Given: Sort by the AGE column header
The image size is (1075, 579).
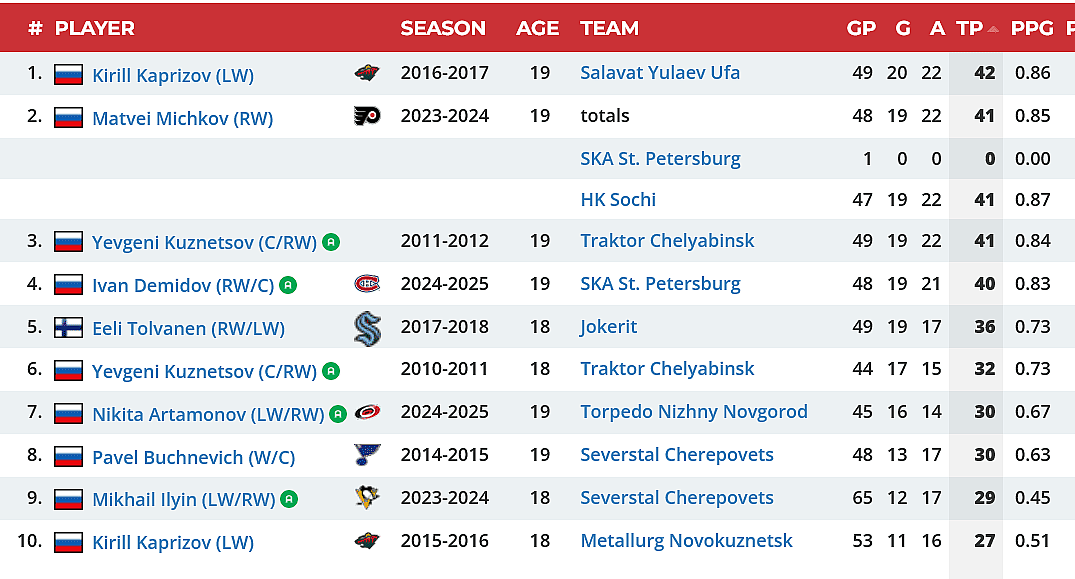Looking at the screenshot, I should pos(538,28).
